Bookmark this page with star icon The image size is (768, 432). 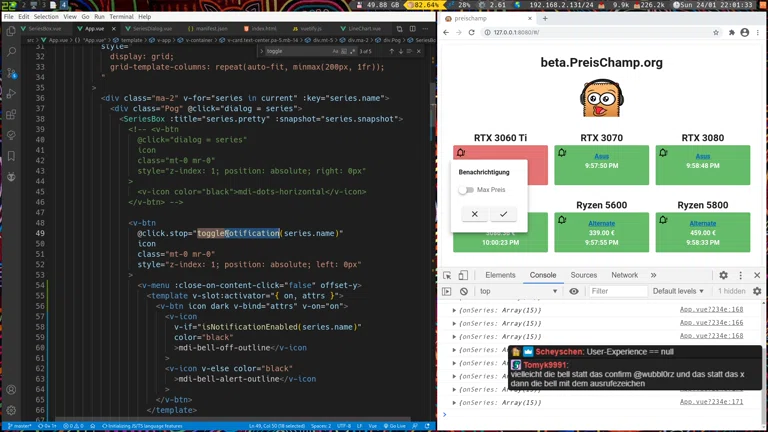716,32
